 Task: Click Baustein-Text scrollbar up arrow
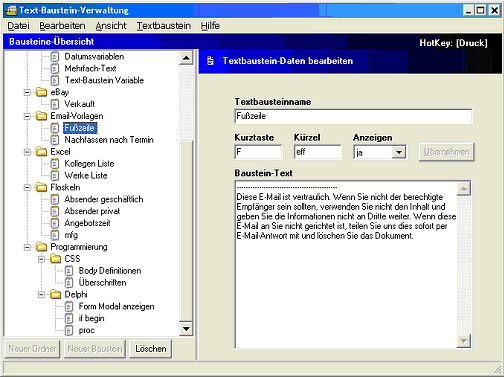coord(464,189)
